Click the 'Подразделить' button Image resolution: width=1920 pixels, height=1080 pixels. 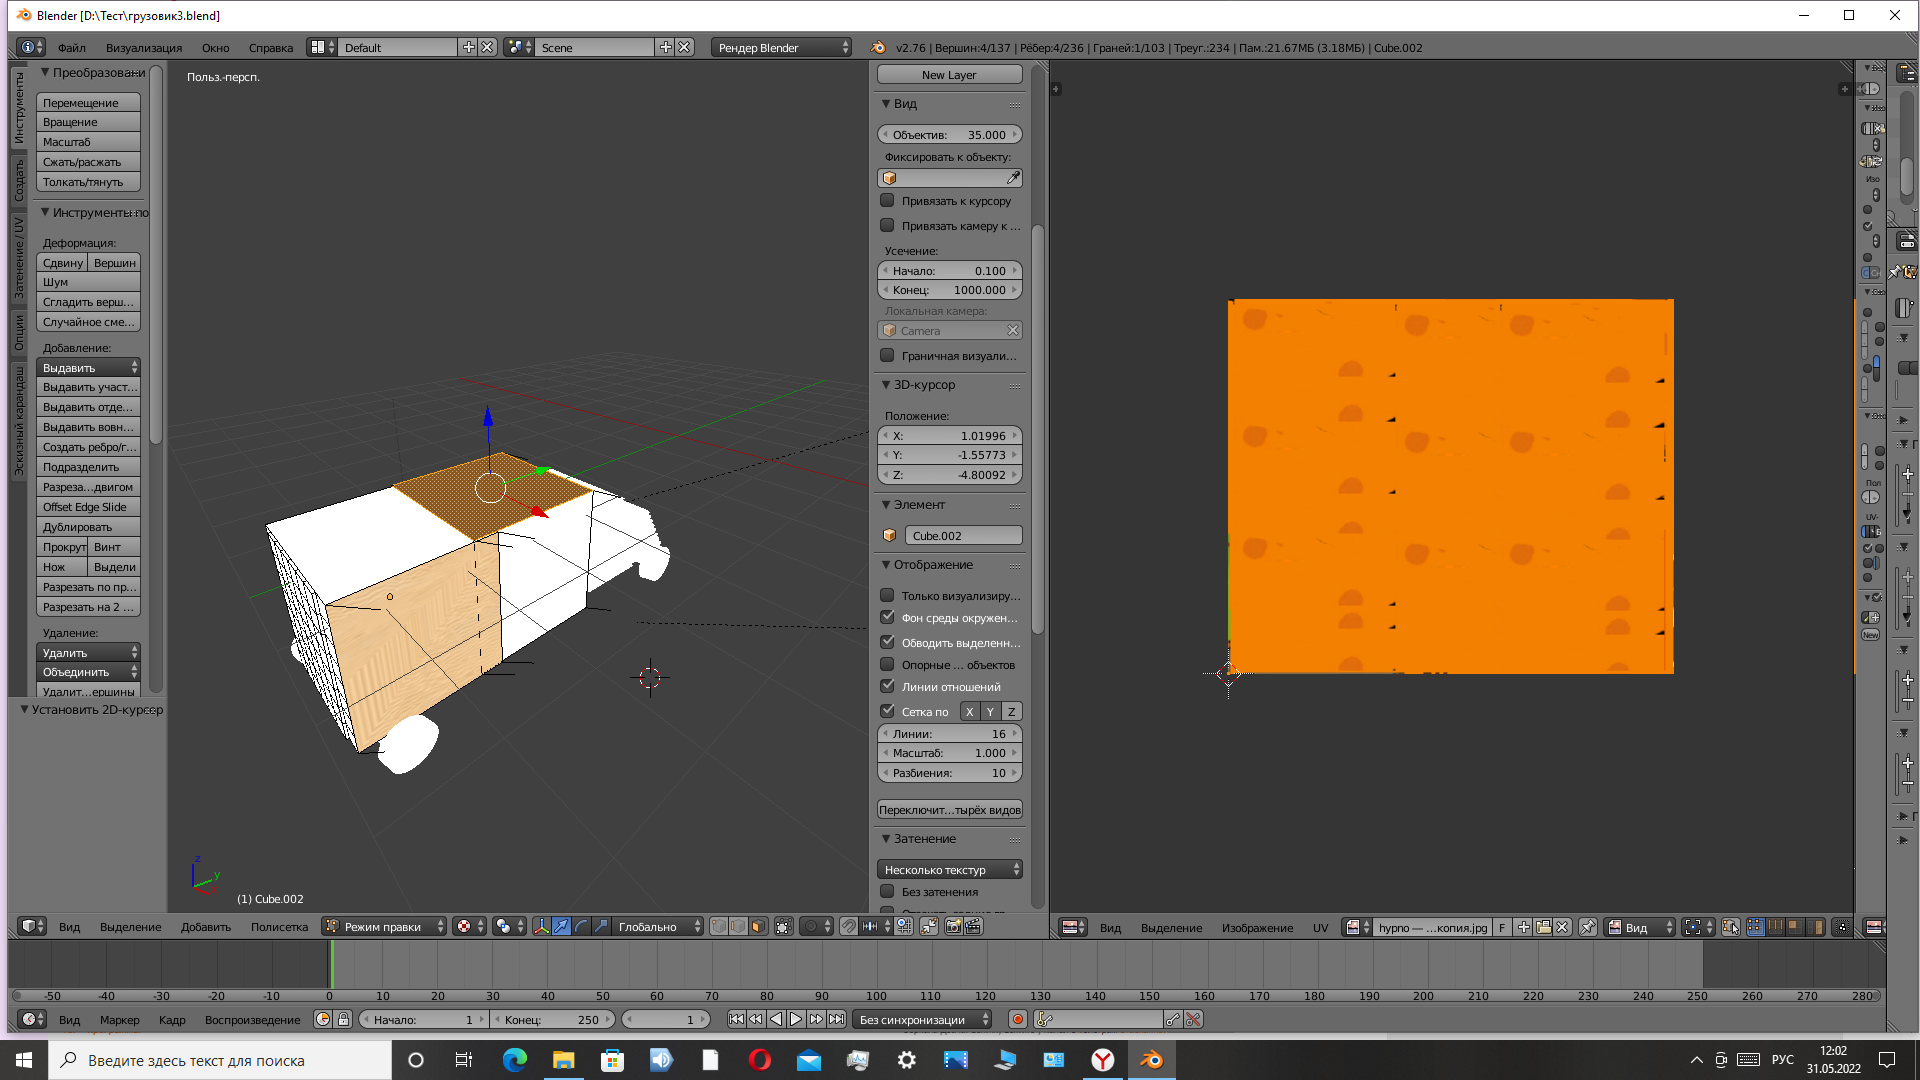click(x=88, y=467)
